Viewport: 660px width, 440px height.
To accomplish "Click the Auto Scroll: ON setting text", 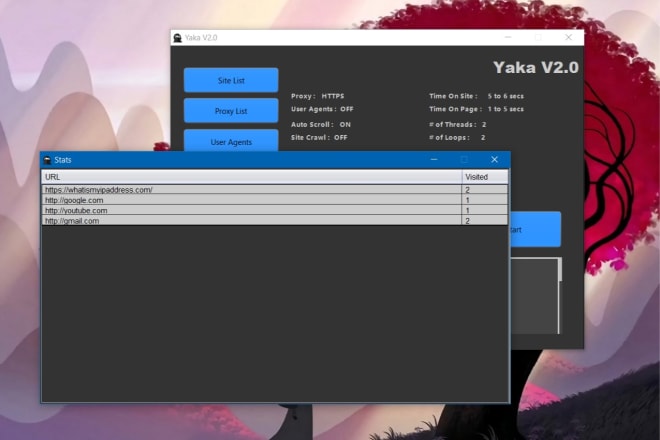I will click(321, 125).
